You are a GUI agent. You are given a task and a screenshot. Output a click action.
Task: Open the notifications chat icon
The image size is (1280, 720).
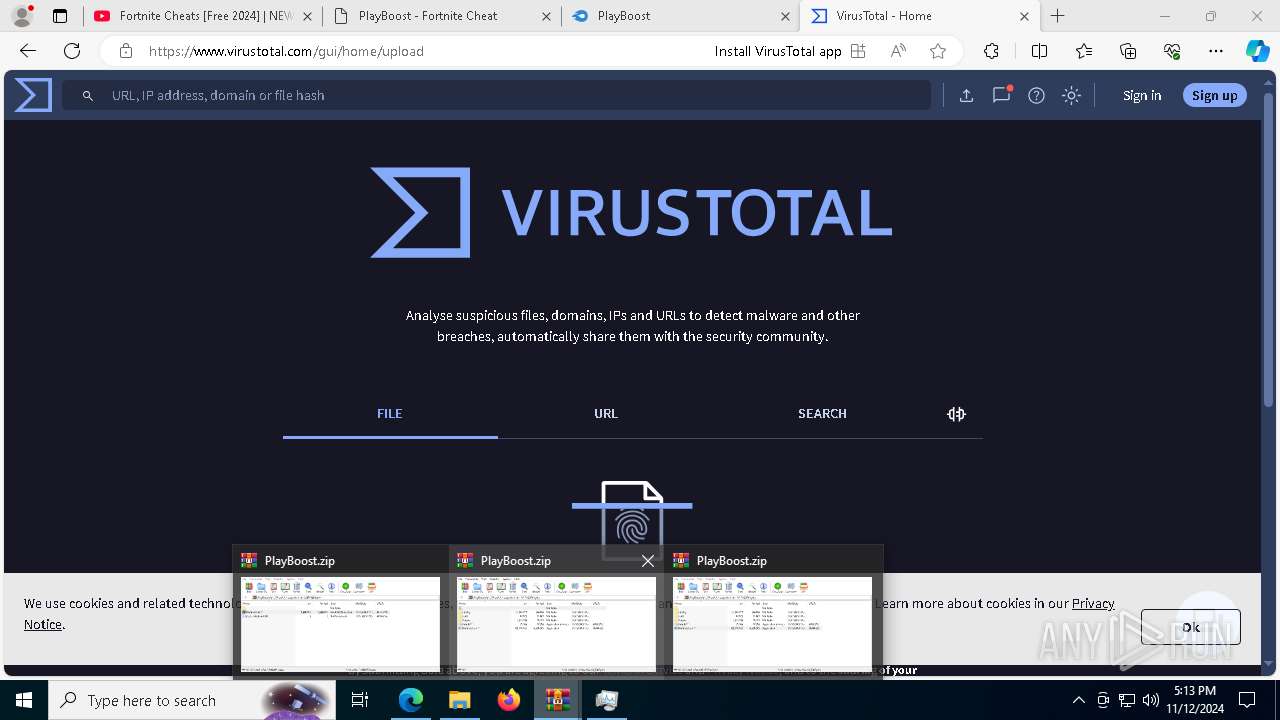coord(1001,95)
